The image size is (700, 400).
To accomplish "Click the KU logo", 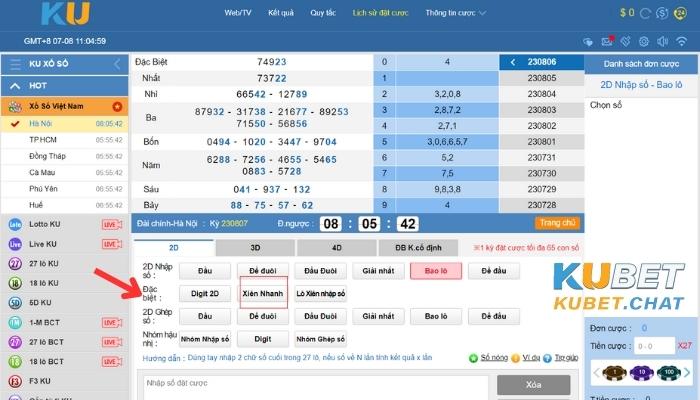I will point(65,14).
